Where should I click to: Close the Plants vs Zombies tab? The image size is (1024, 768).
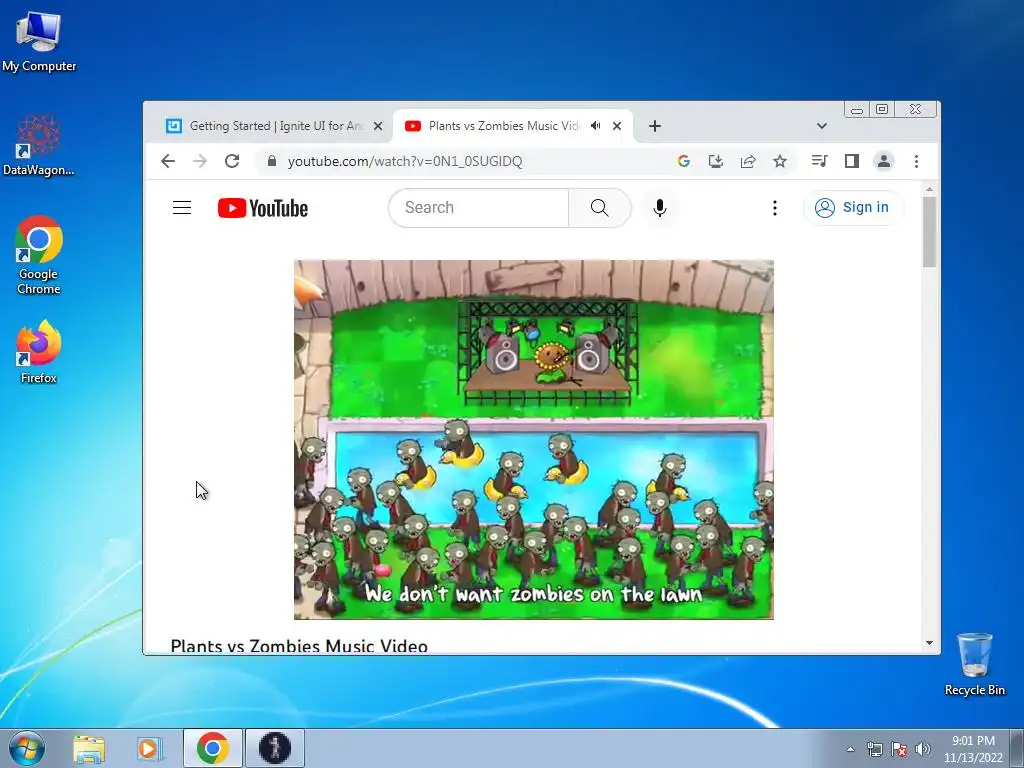click(x=616, y=126)
